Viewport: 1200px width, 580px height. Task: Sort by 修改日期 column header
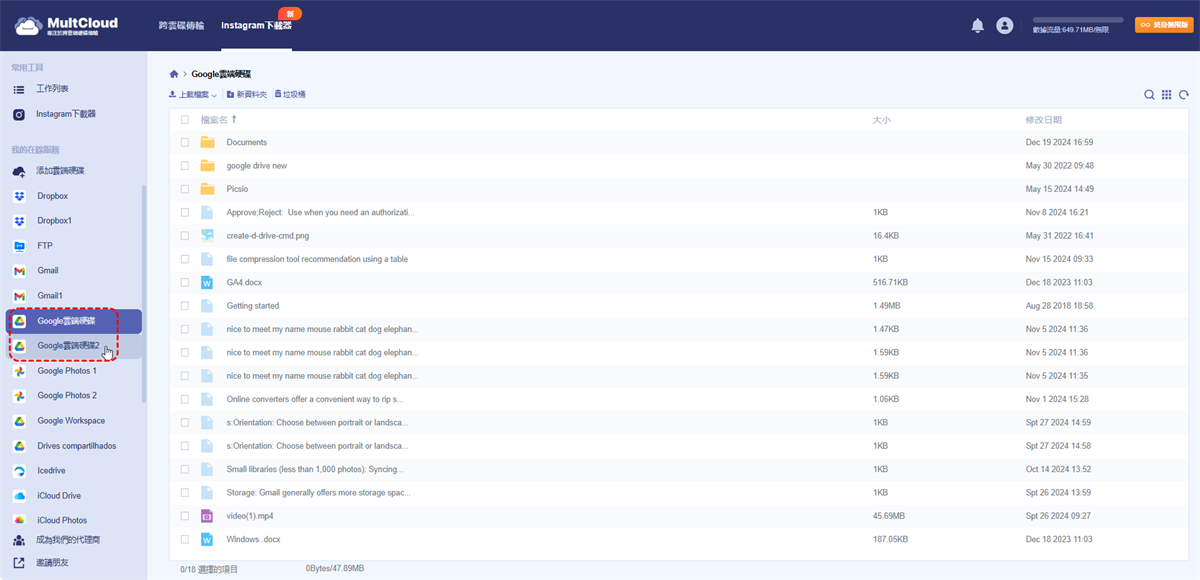click(x=1044, y=120)
